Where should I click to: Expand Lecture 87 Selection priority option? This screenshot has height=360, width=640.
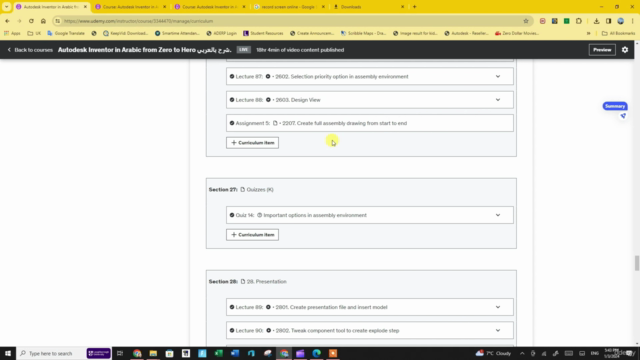(x=498, y=76)
